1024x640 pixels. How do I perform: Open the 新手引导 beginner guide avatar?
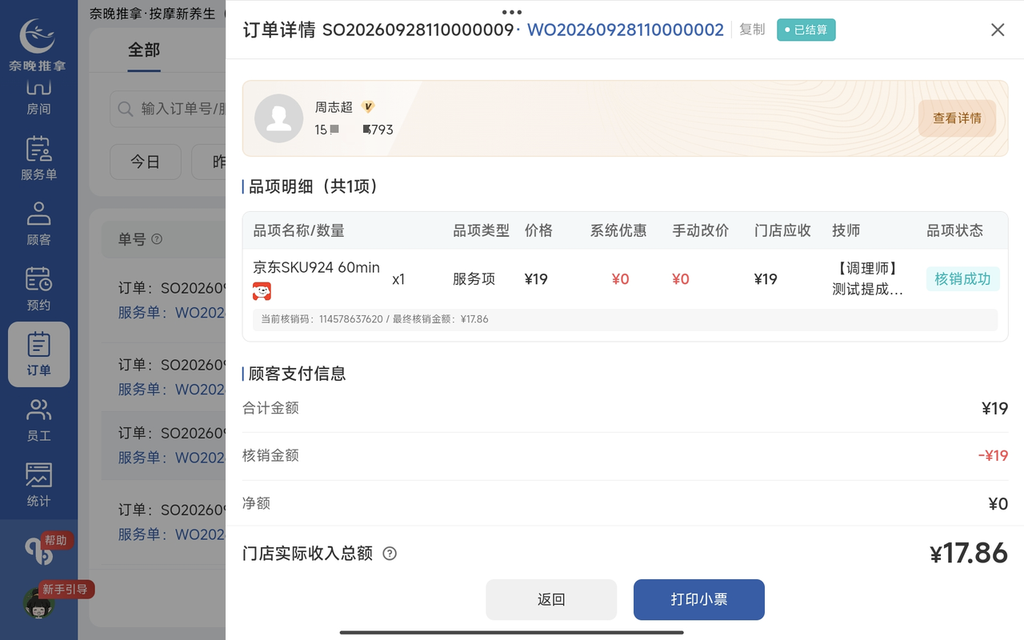coord(38,603)
